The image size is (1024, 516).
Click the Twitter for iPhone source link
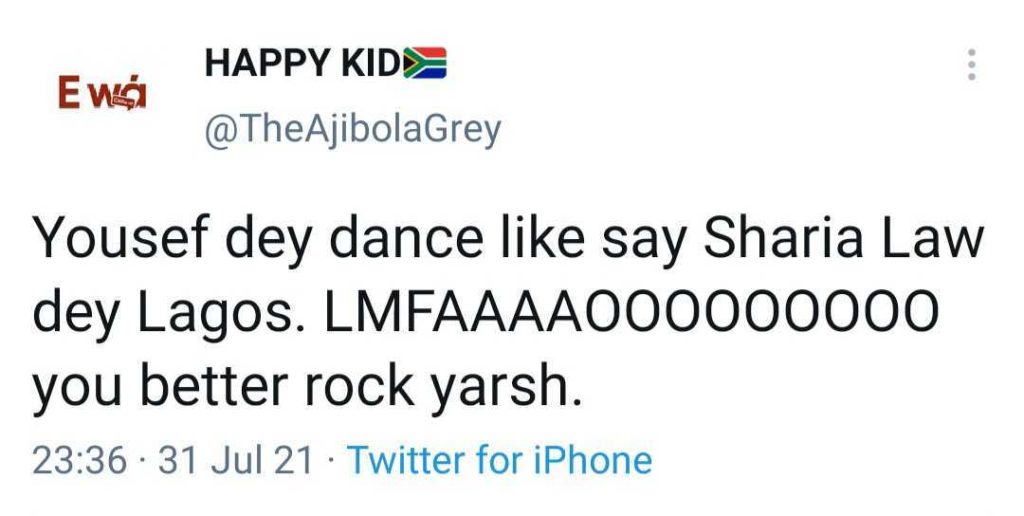click(499, 460)
